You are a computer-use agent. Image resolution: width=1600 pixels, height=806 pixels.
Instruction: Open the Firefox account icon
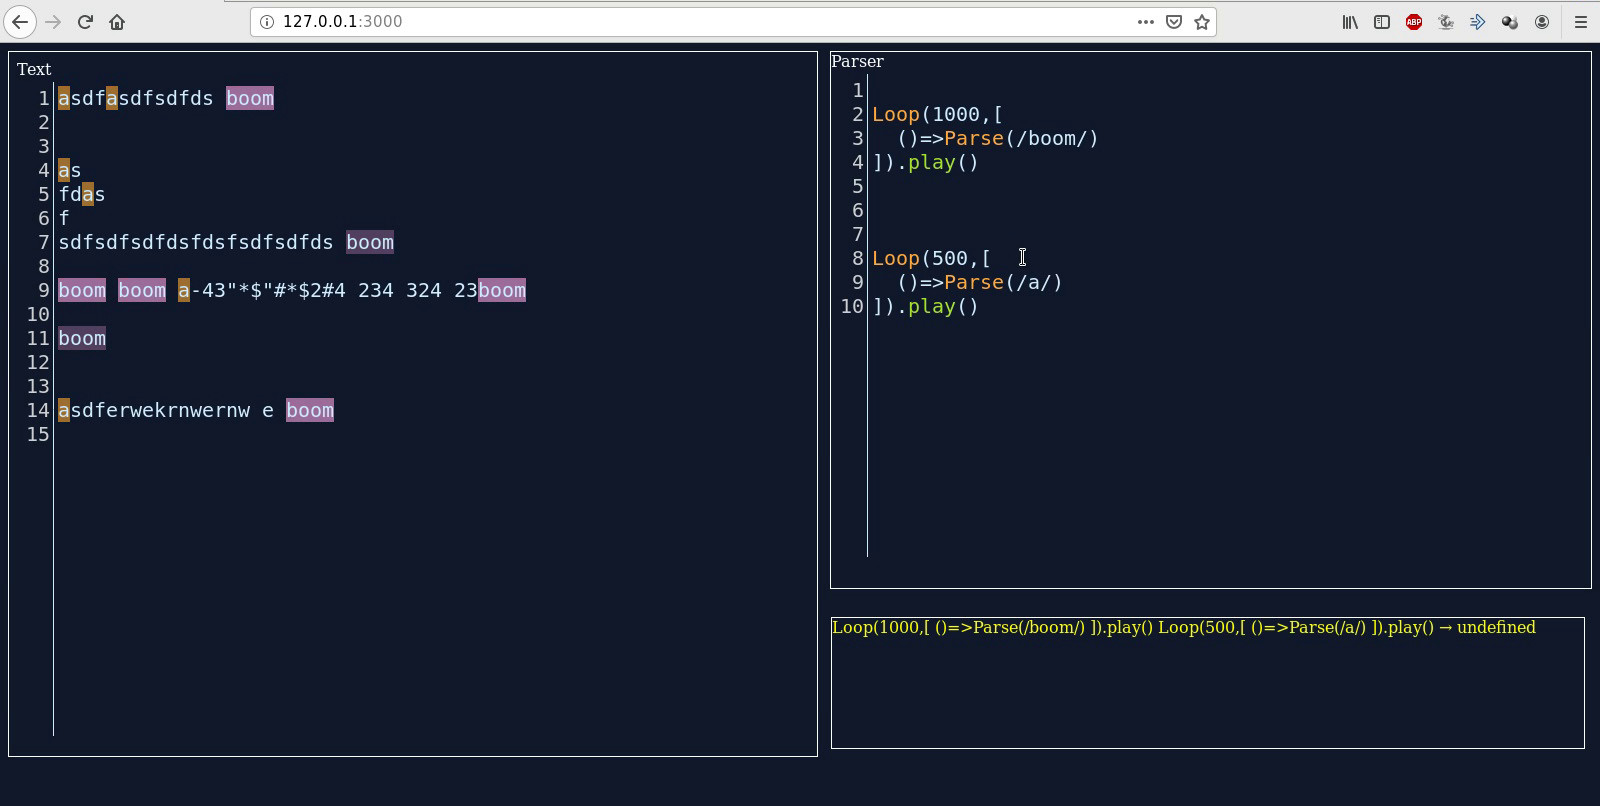(x=1542, y=21)
